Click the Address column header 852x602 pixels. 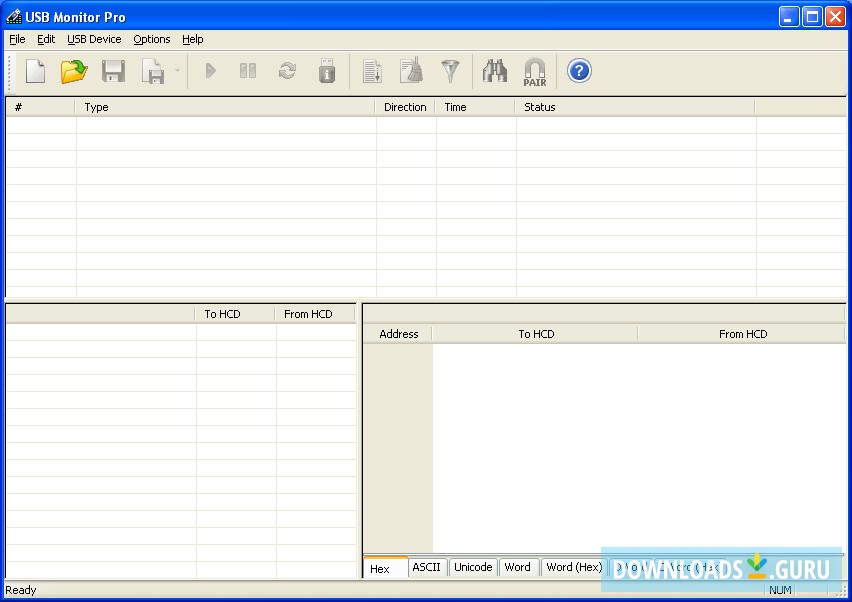pos(398,334)
